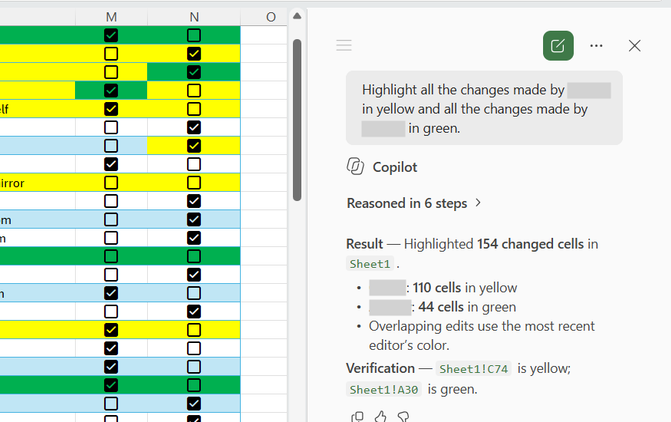Image resolution: width=671 pixels, height=422 pixels.
Task: Start a new chat with green compose button
Action: 558,45
